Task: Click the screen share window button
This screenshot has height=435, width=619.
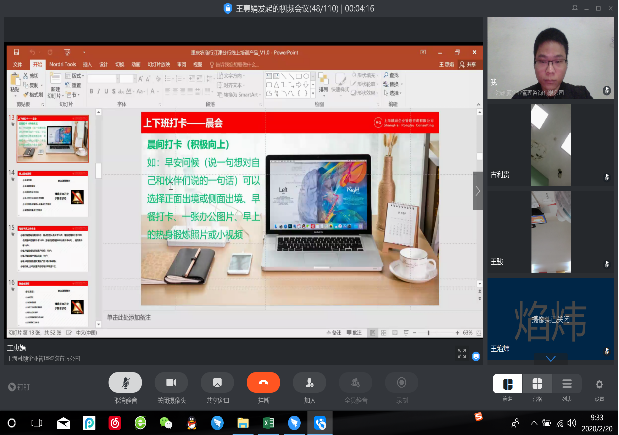Action: point(217,383)
